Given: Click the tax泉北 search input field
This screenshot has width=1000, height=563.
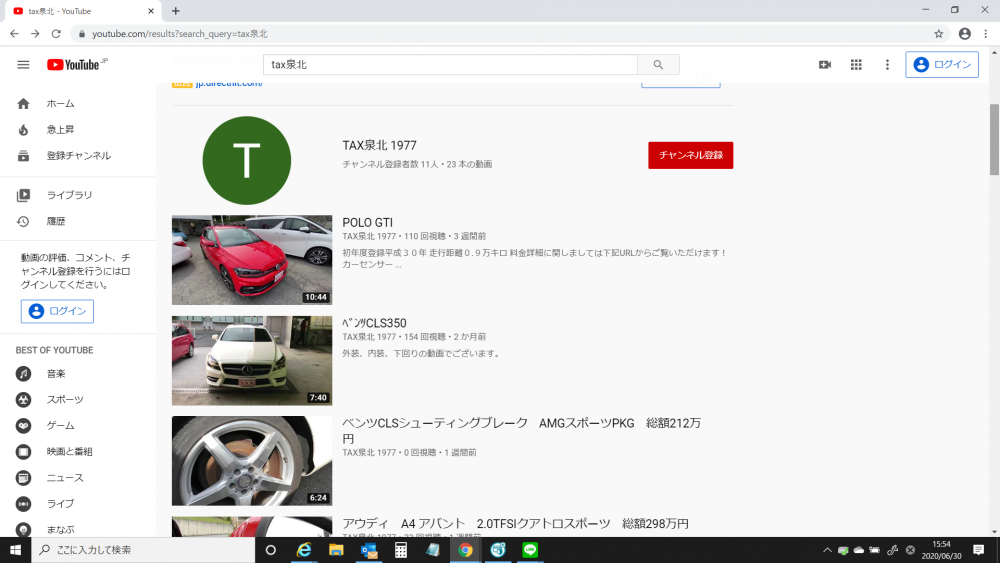Looking at the screenshot, I should click(450, 64).
